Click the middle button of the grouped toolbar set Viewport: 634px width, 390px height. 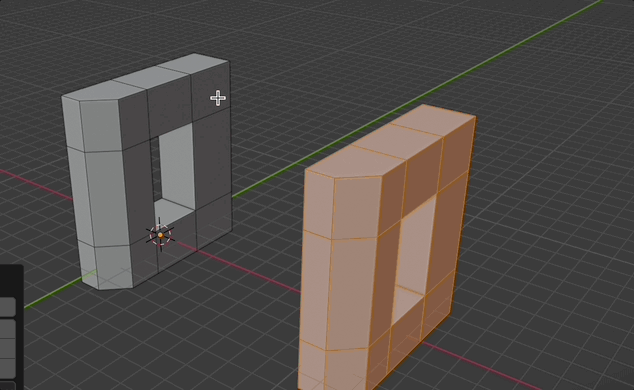point(7,348)
